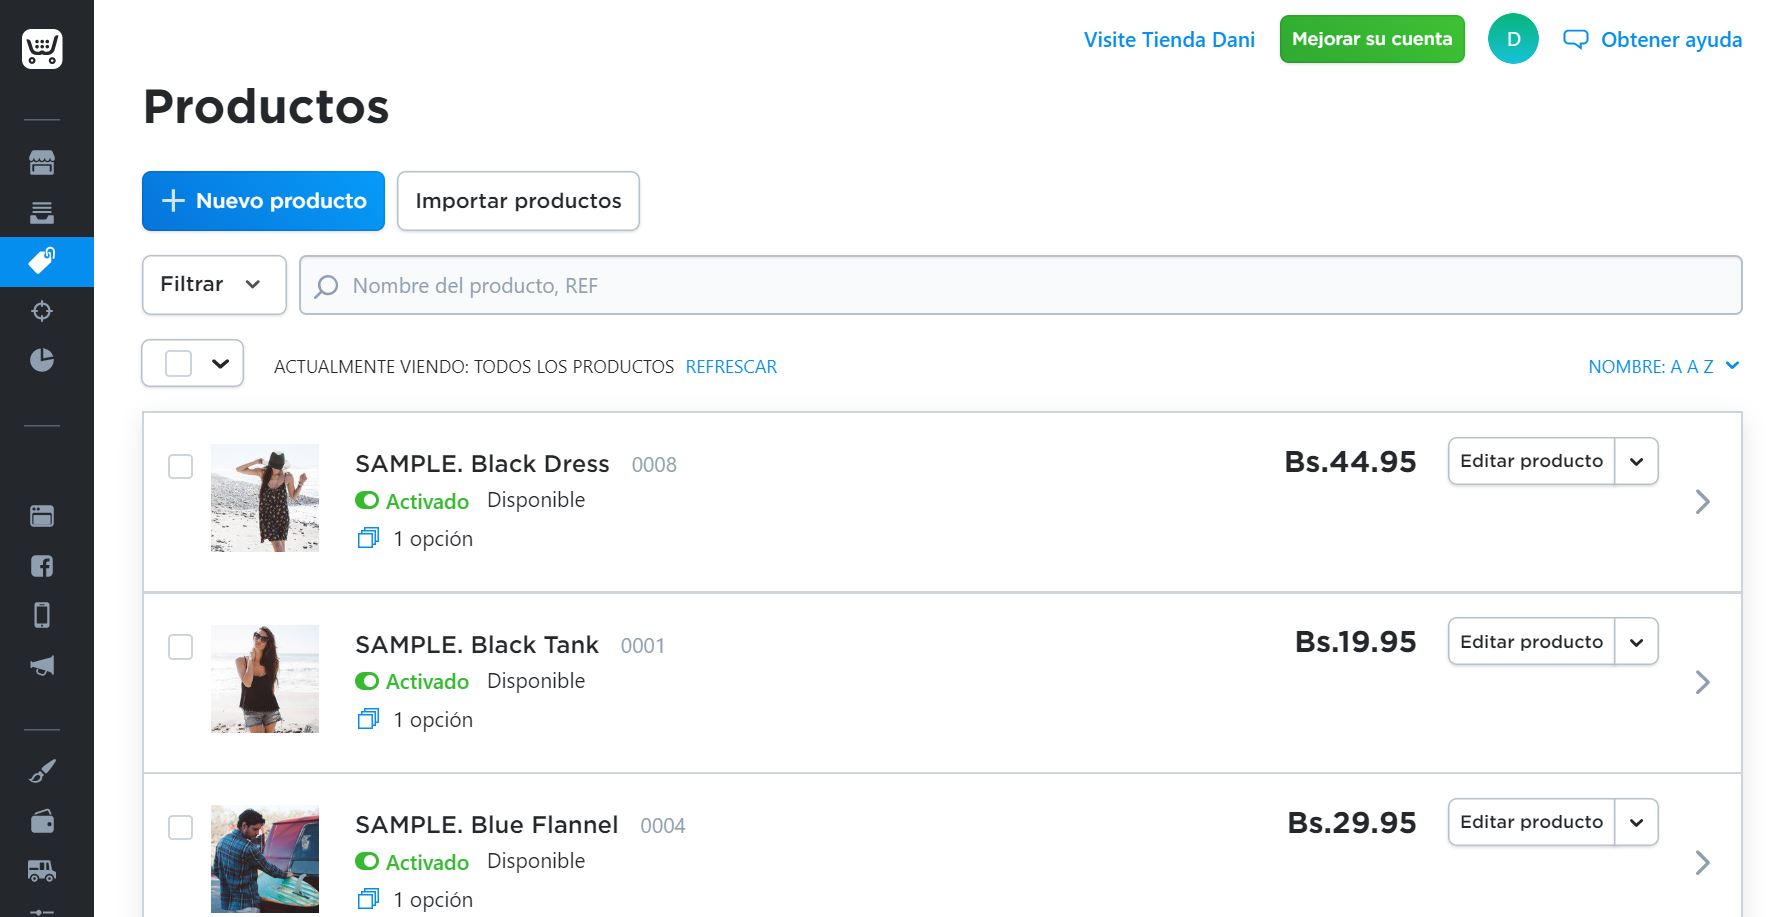Screen dimensions: 1781x917
Task: Open the design paintbrush sidebar icon
Action: [x=42, y=771]
